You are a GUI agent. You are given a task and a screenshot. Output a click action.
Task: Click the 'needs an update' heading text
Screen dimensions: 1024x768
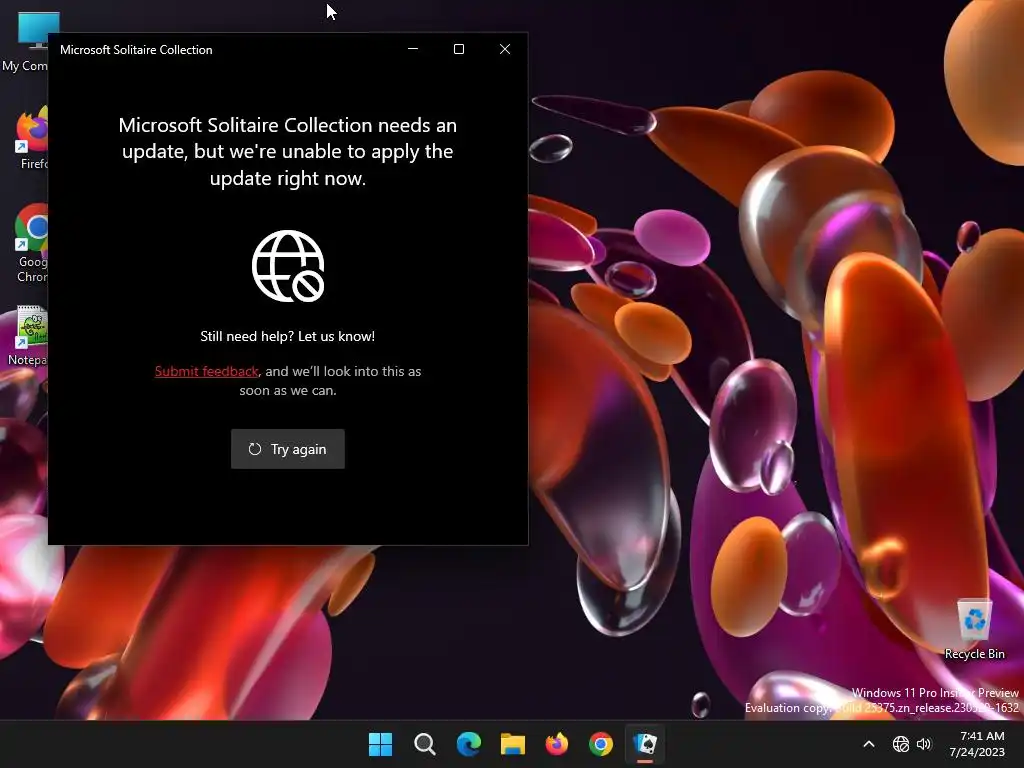pos(287,152)
